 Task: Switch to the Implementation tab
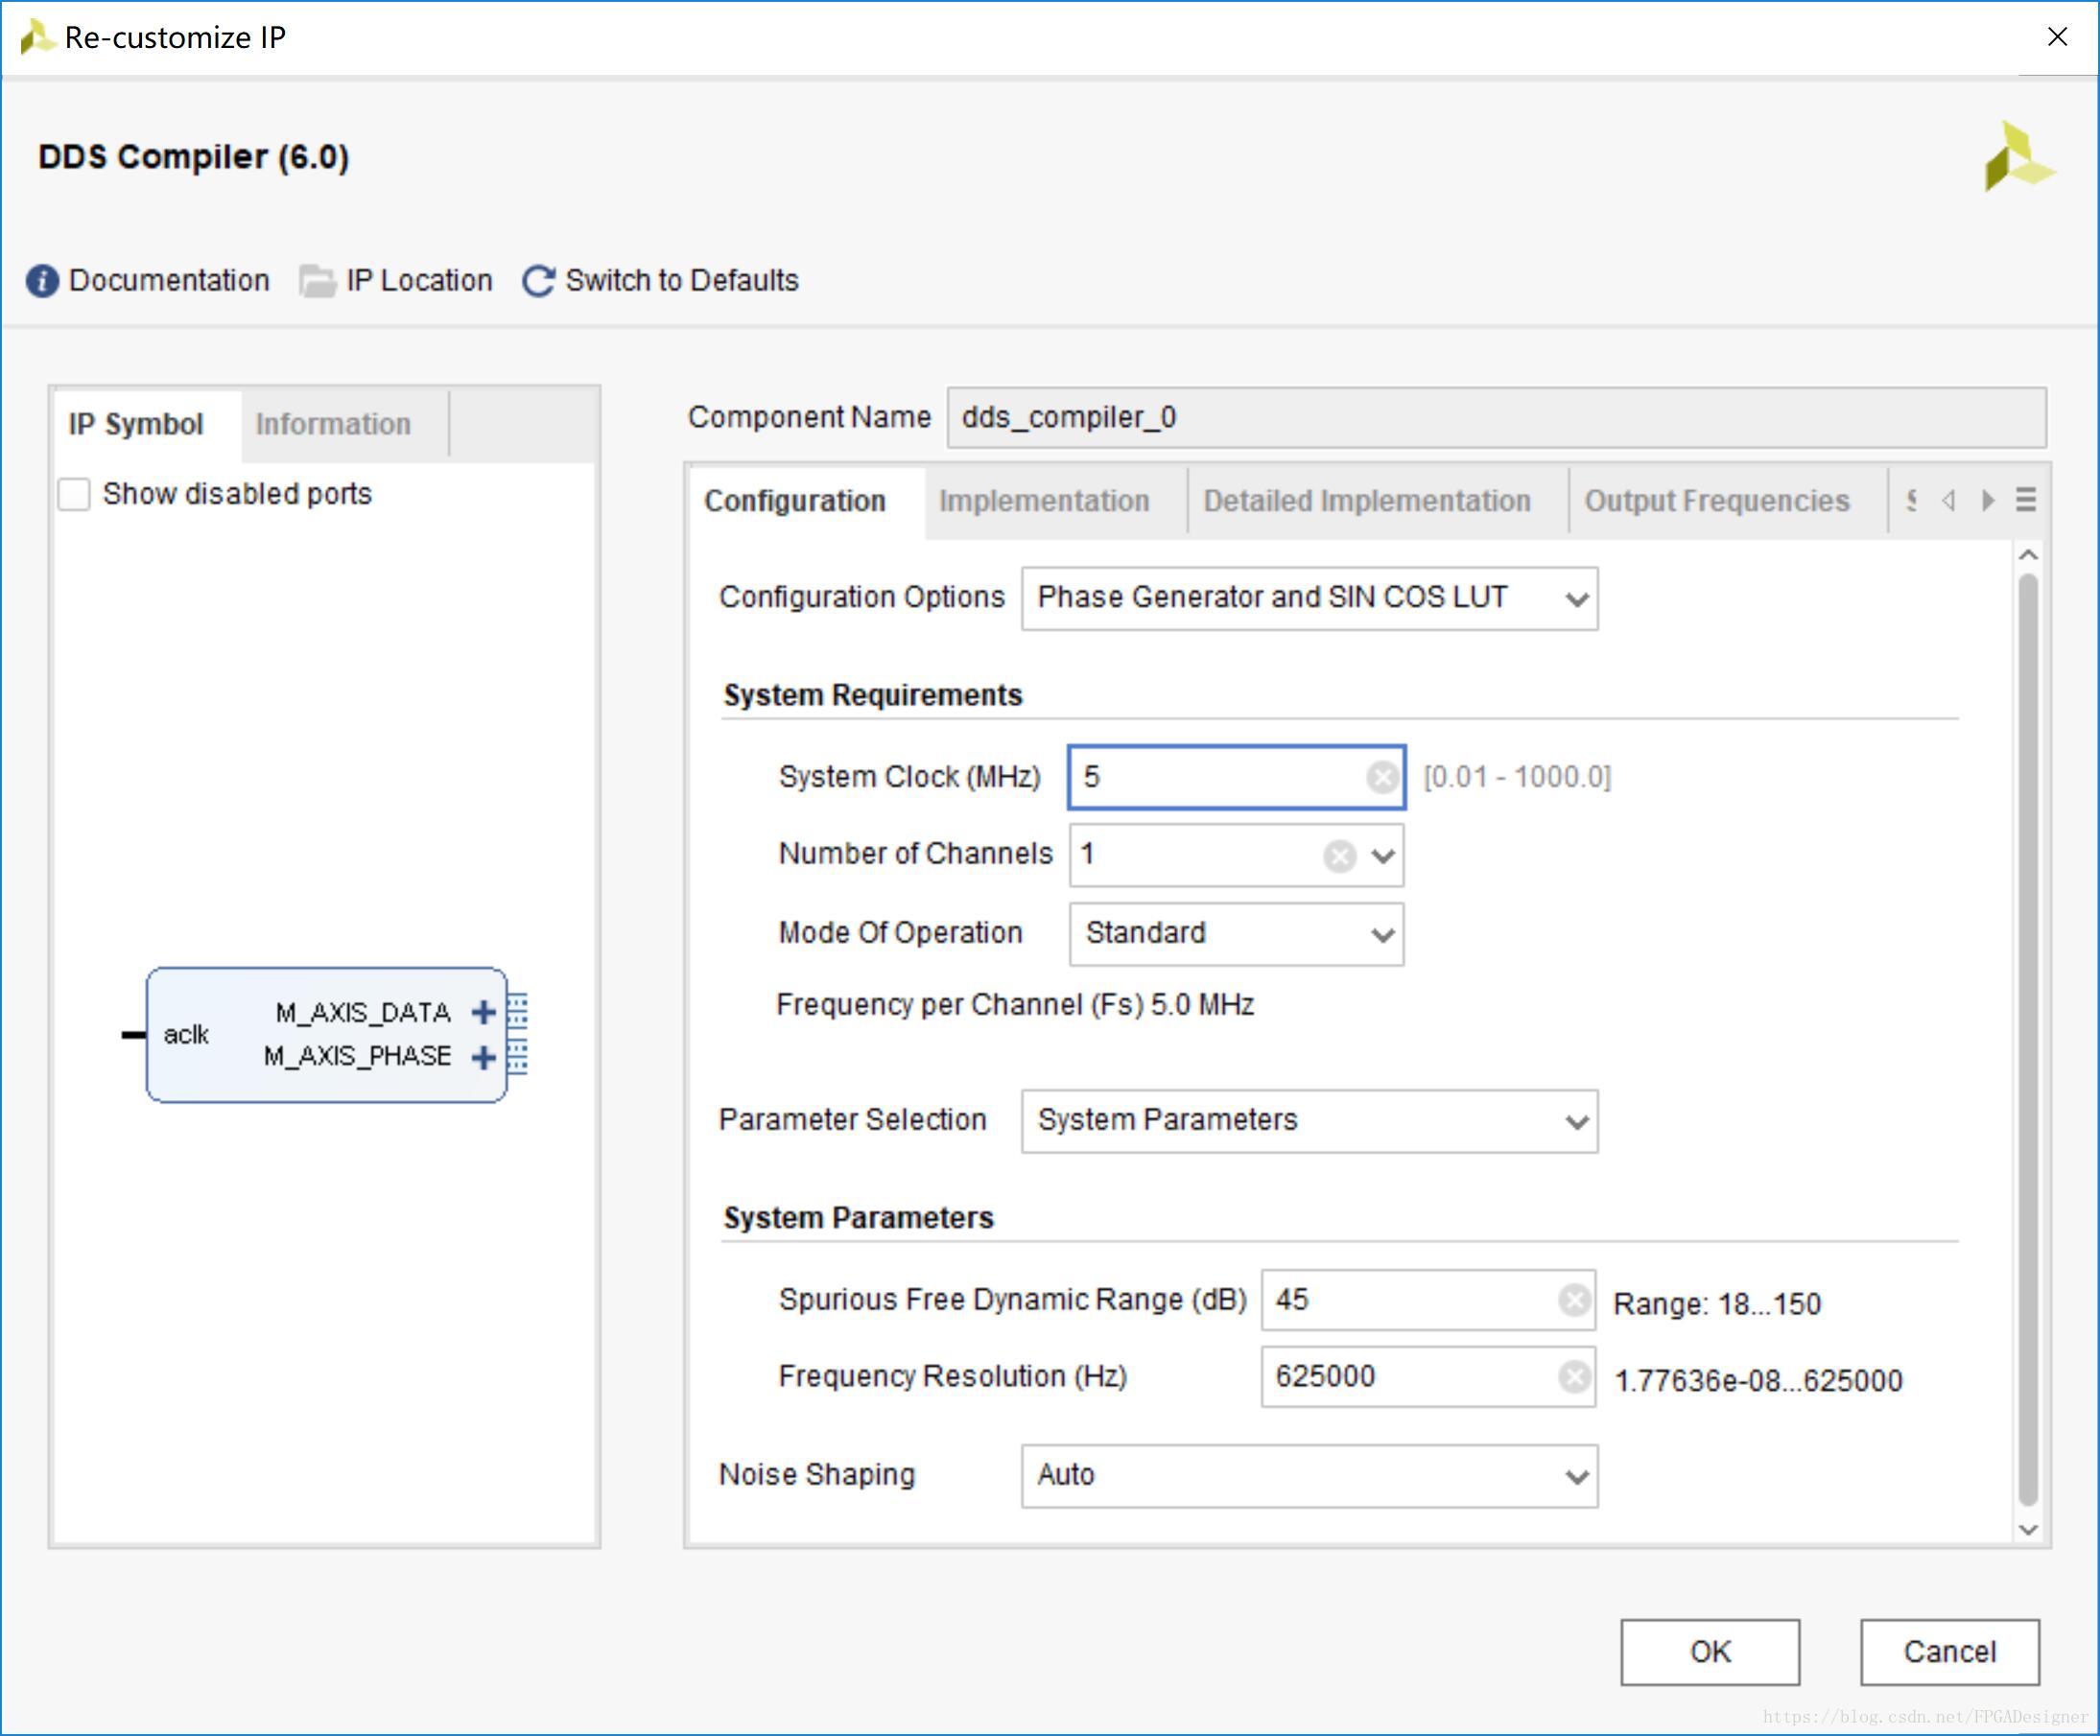click(1044, 501)
